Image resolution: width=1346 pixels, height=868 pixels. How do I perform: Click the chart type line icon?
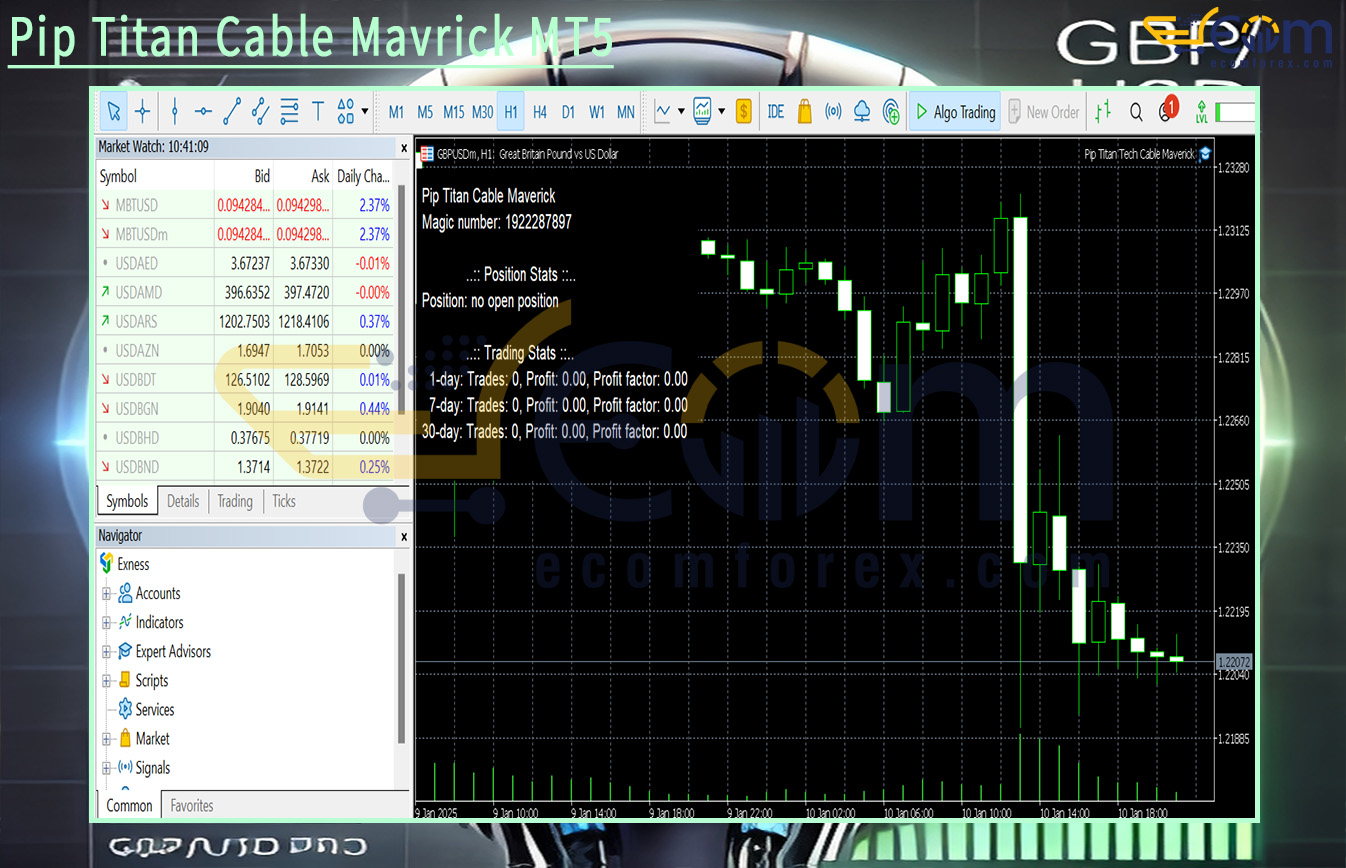(x=663, y=112)
